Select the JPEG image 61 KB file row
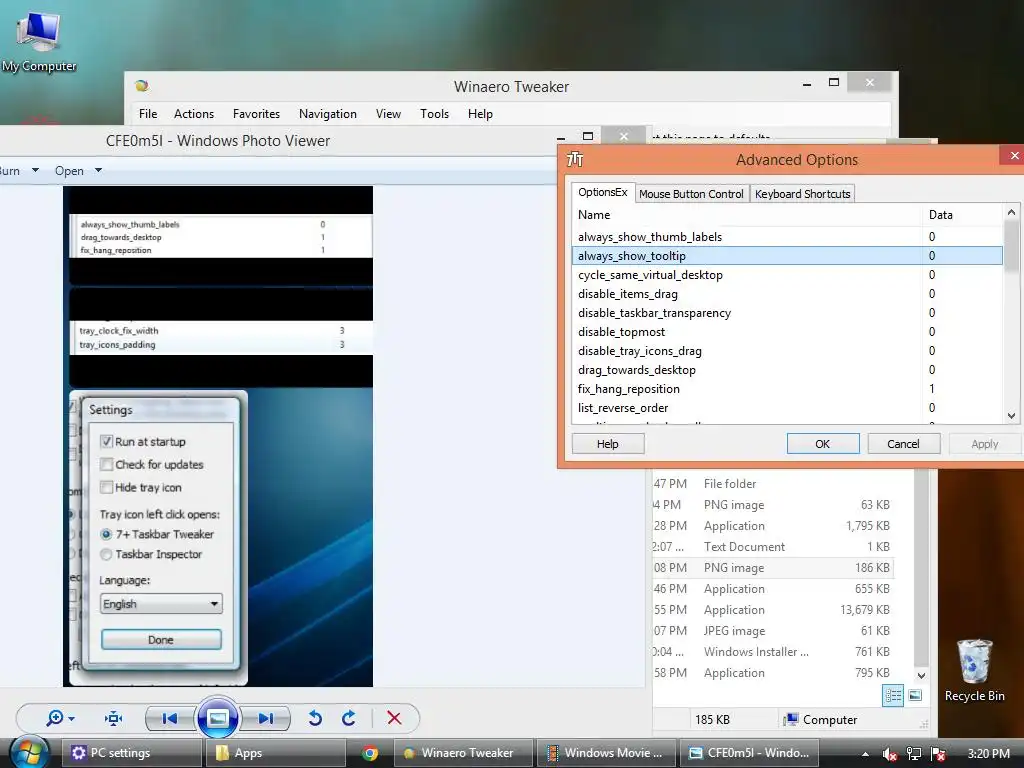The height and width of the screenshot is (768, 1024). 773,630
